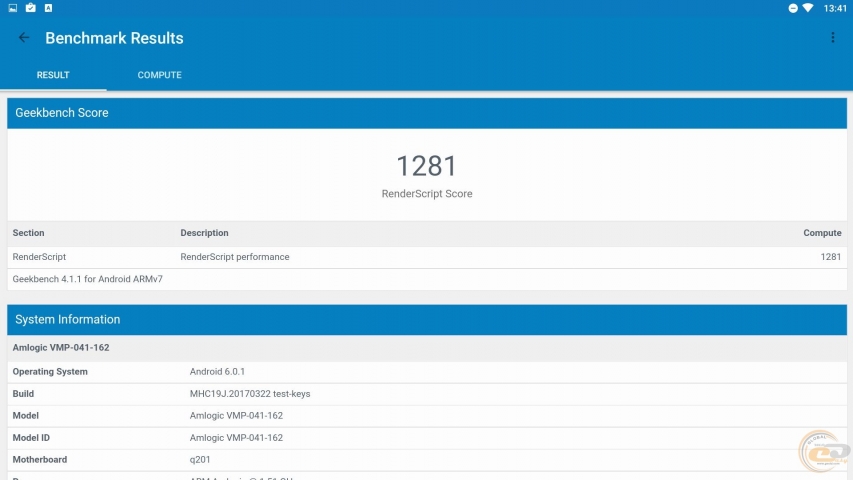Tap the do-not-disturb status icon

point(793,8)
